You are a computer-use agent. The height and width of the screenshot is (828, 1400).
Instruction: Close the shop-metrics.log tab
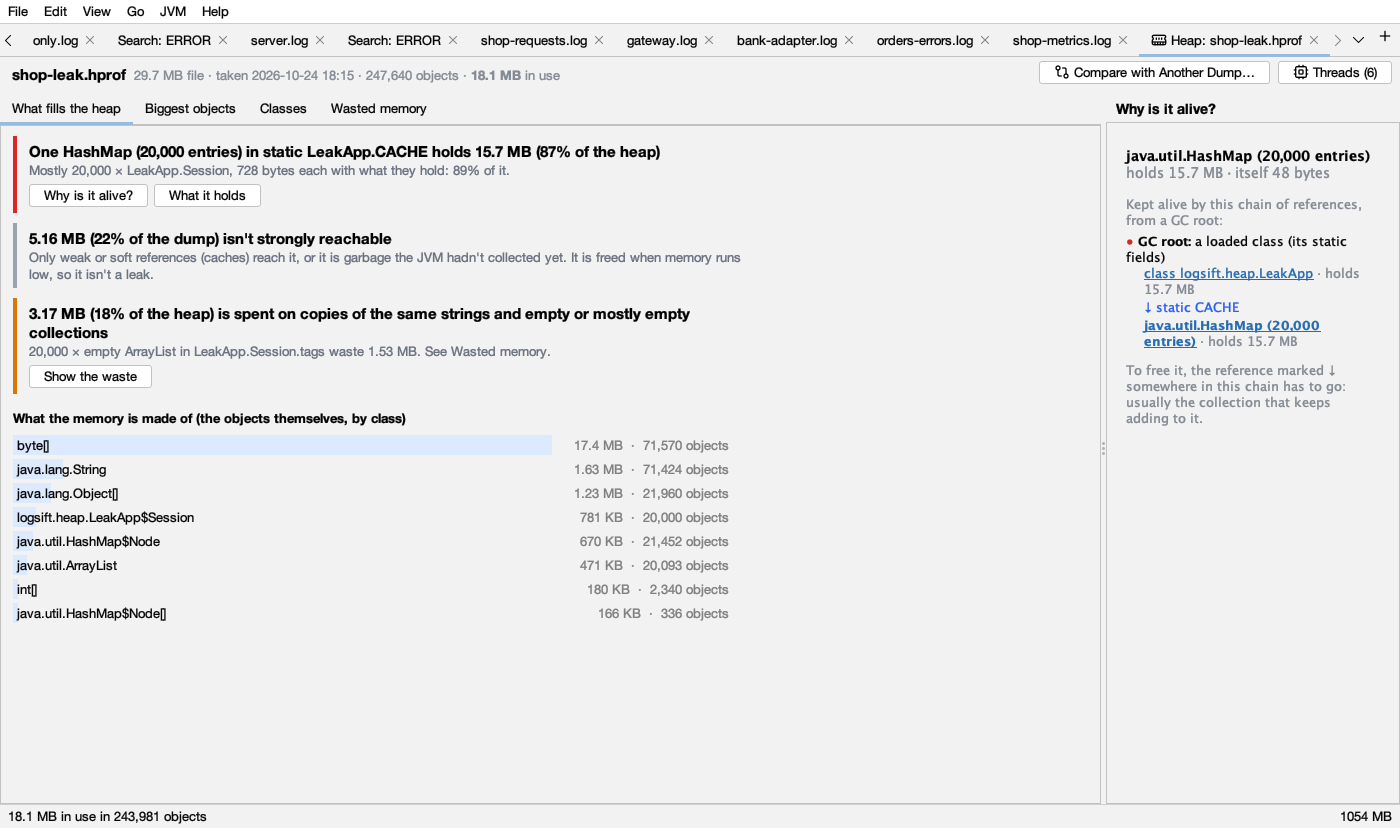click(x=1123, y=41)
